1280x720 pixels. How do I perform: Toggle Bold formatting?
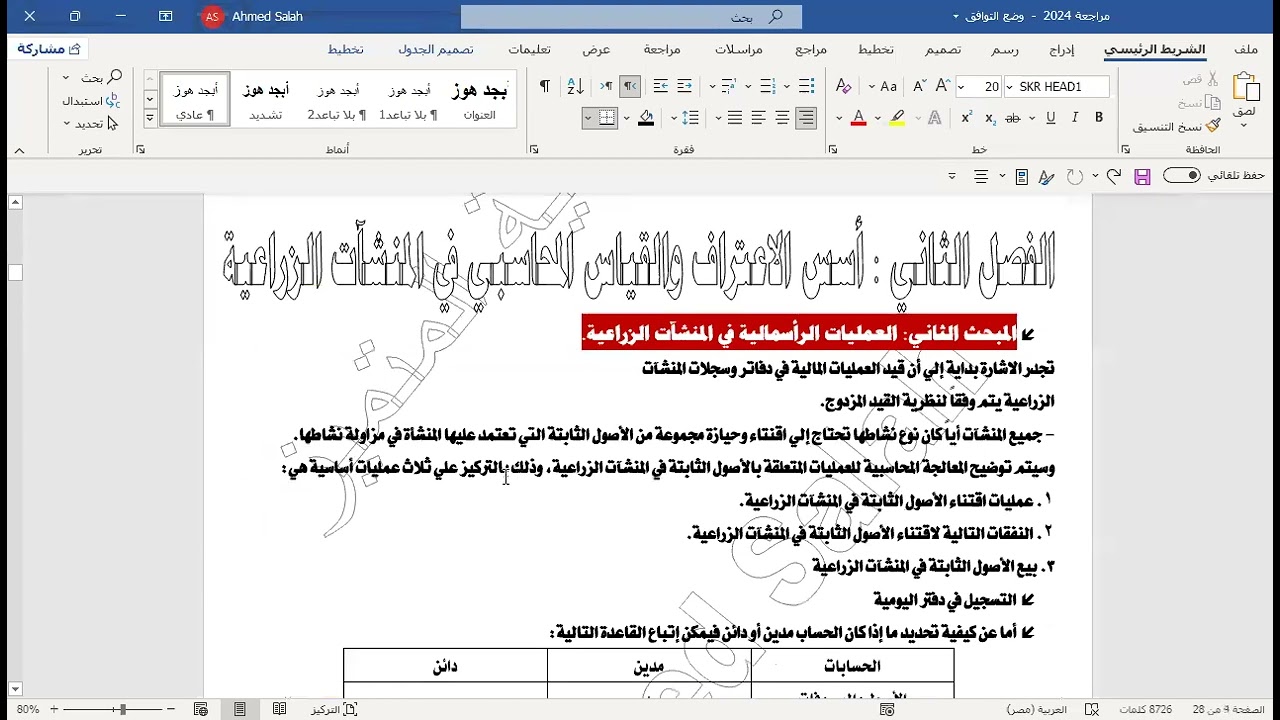[1099, 118]
